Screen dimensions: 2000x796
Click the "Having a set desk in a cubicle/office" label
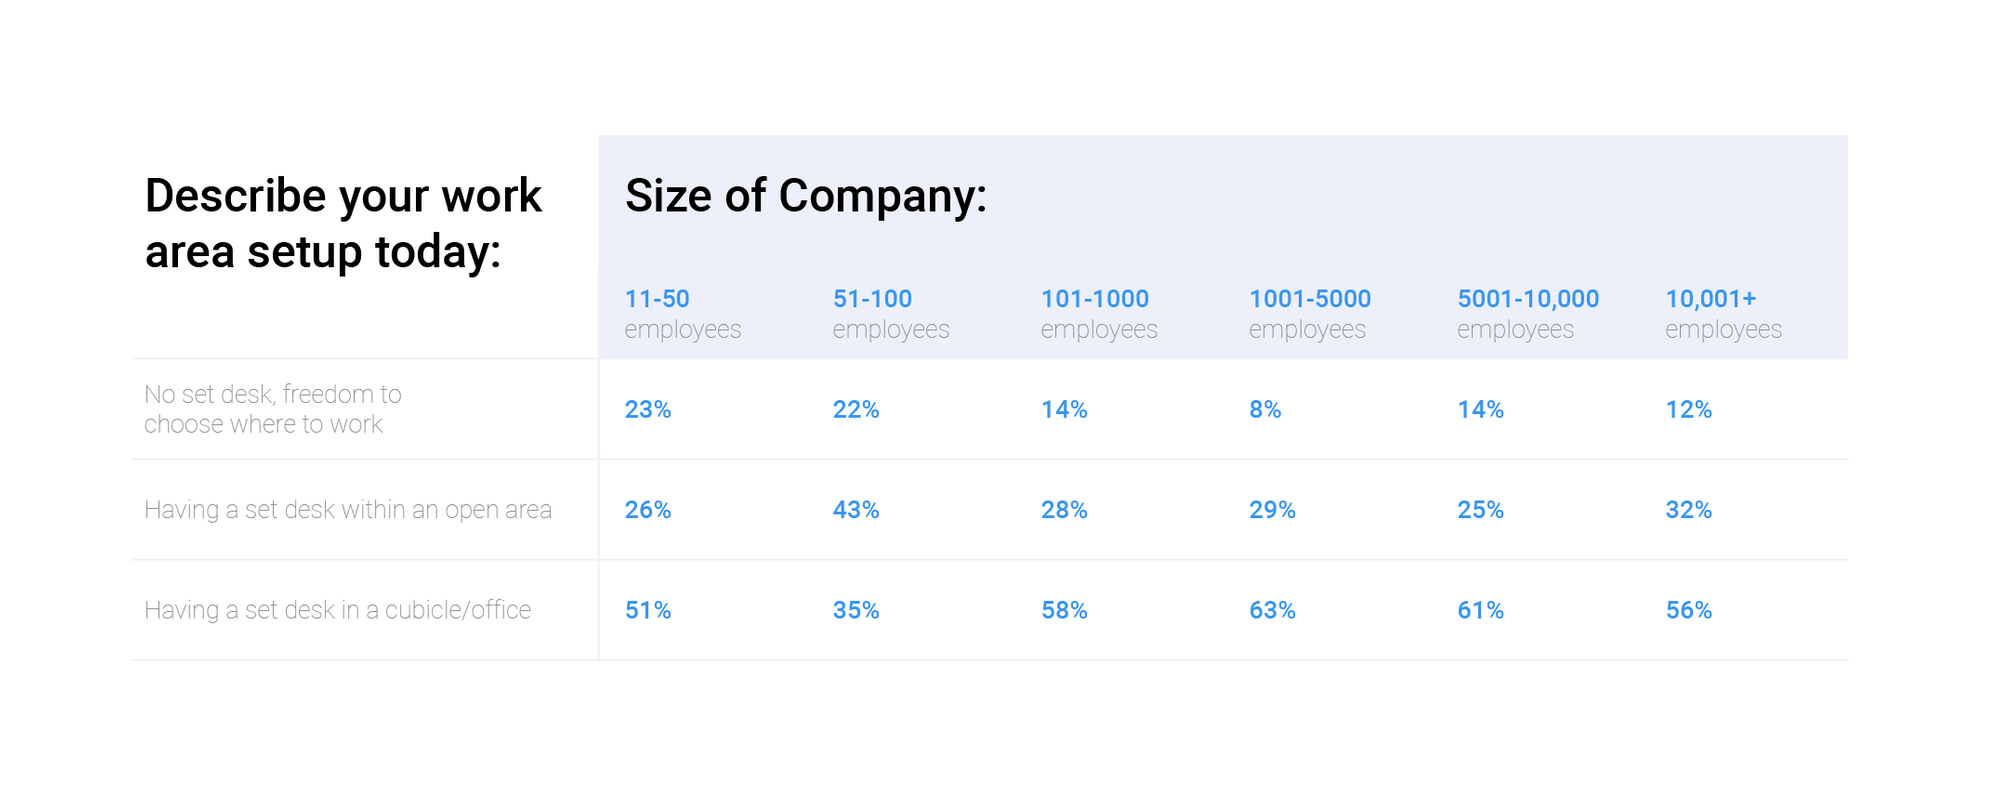tap(337, 610)
